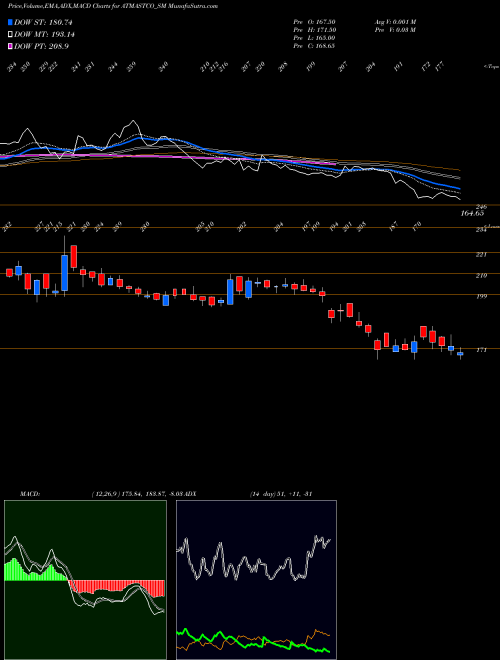The height and width of the screenshot is (660, 500).
Task: Click the blue DOW ST legend swatch
Action: 10,22
